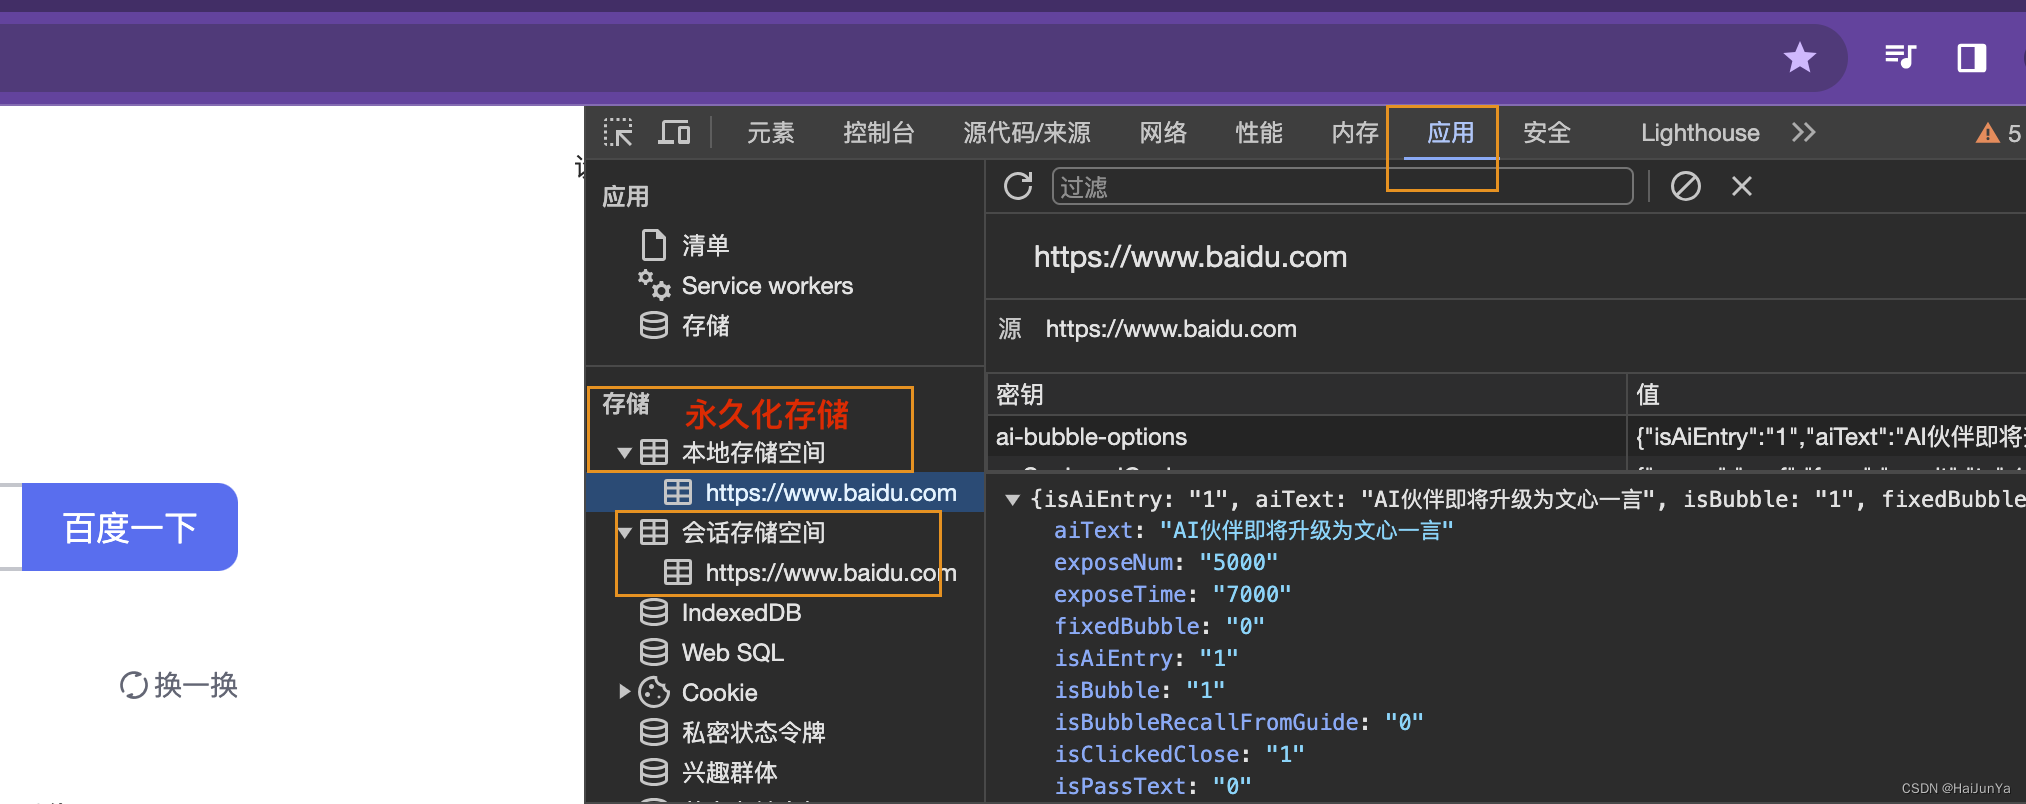Show more DevTools tabs chevron
This screenshot has height=804, width=2026.
point(1803,133)
